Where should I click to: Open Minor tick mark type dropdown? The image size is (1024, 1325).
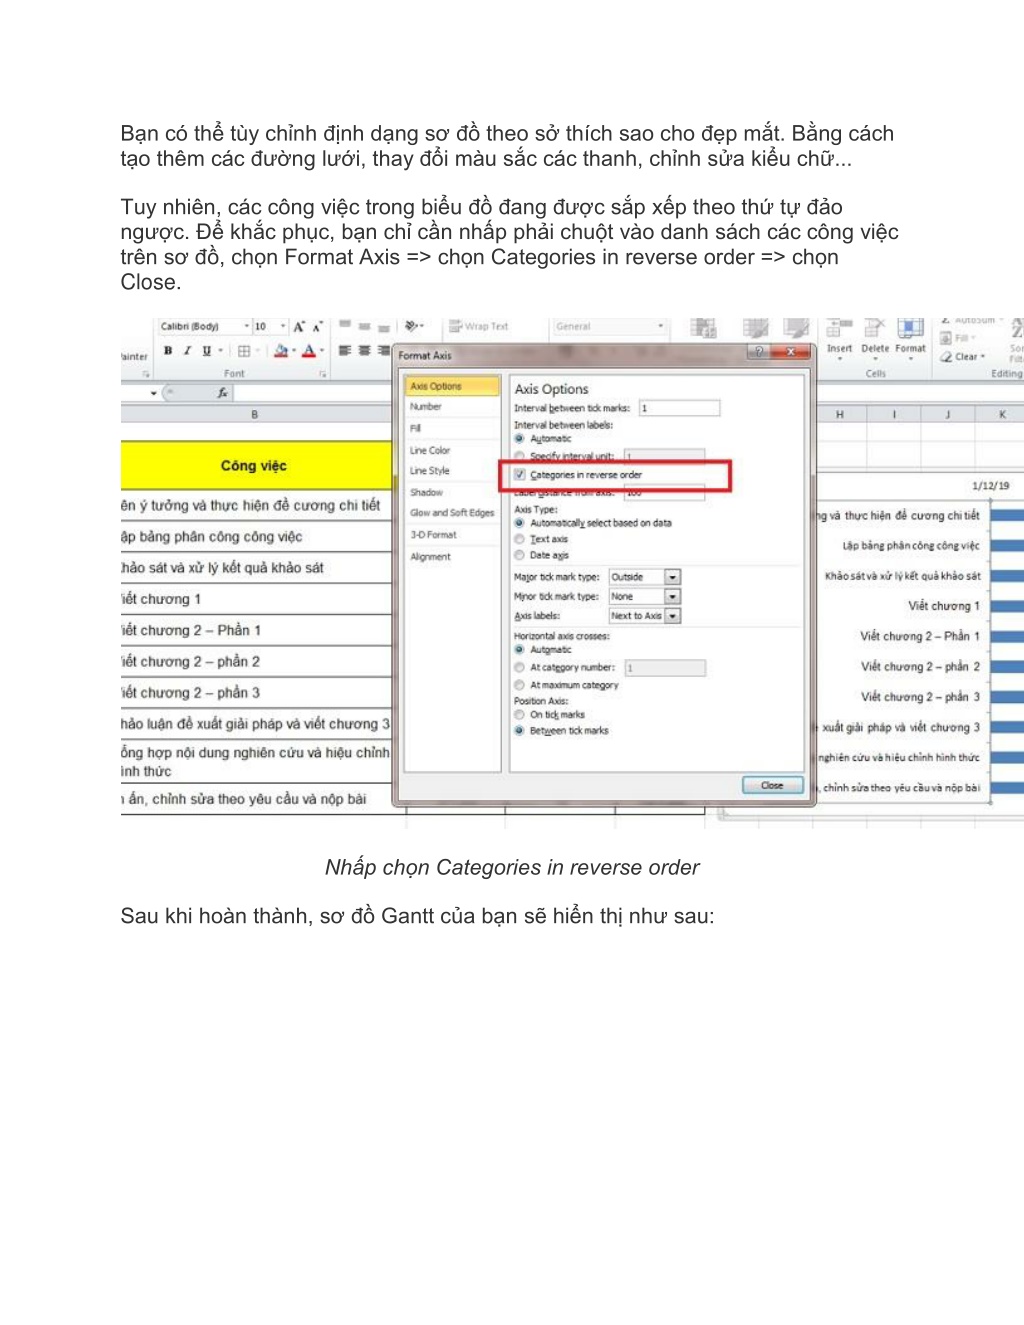click(673, 596)
